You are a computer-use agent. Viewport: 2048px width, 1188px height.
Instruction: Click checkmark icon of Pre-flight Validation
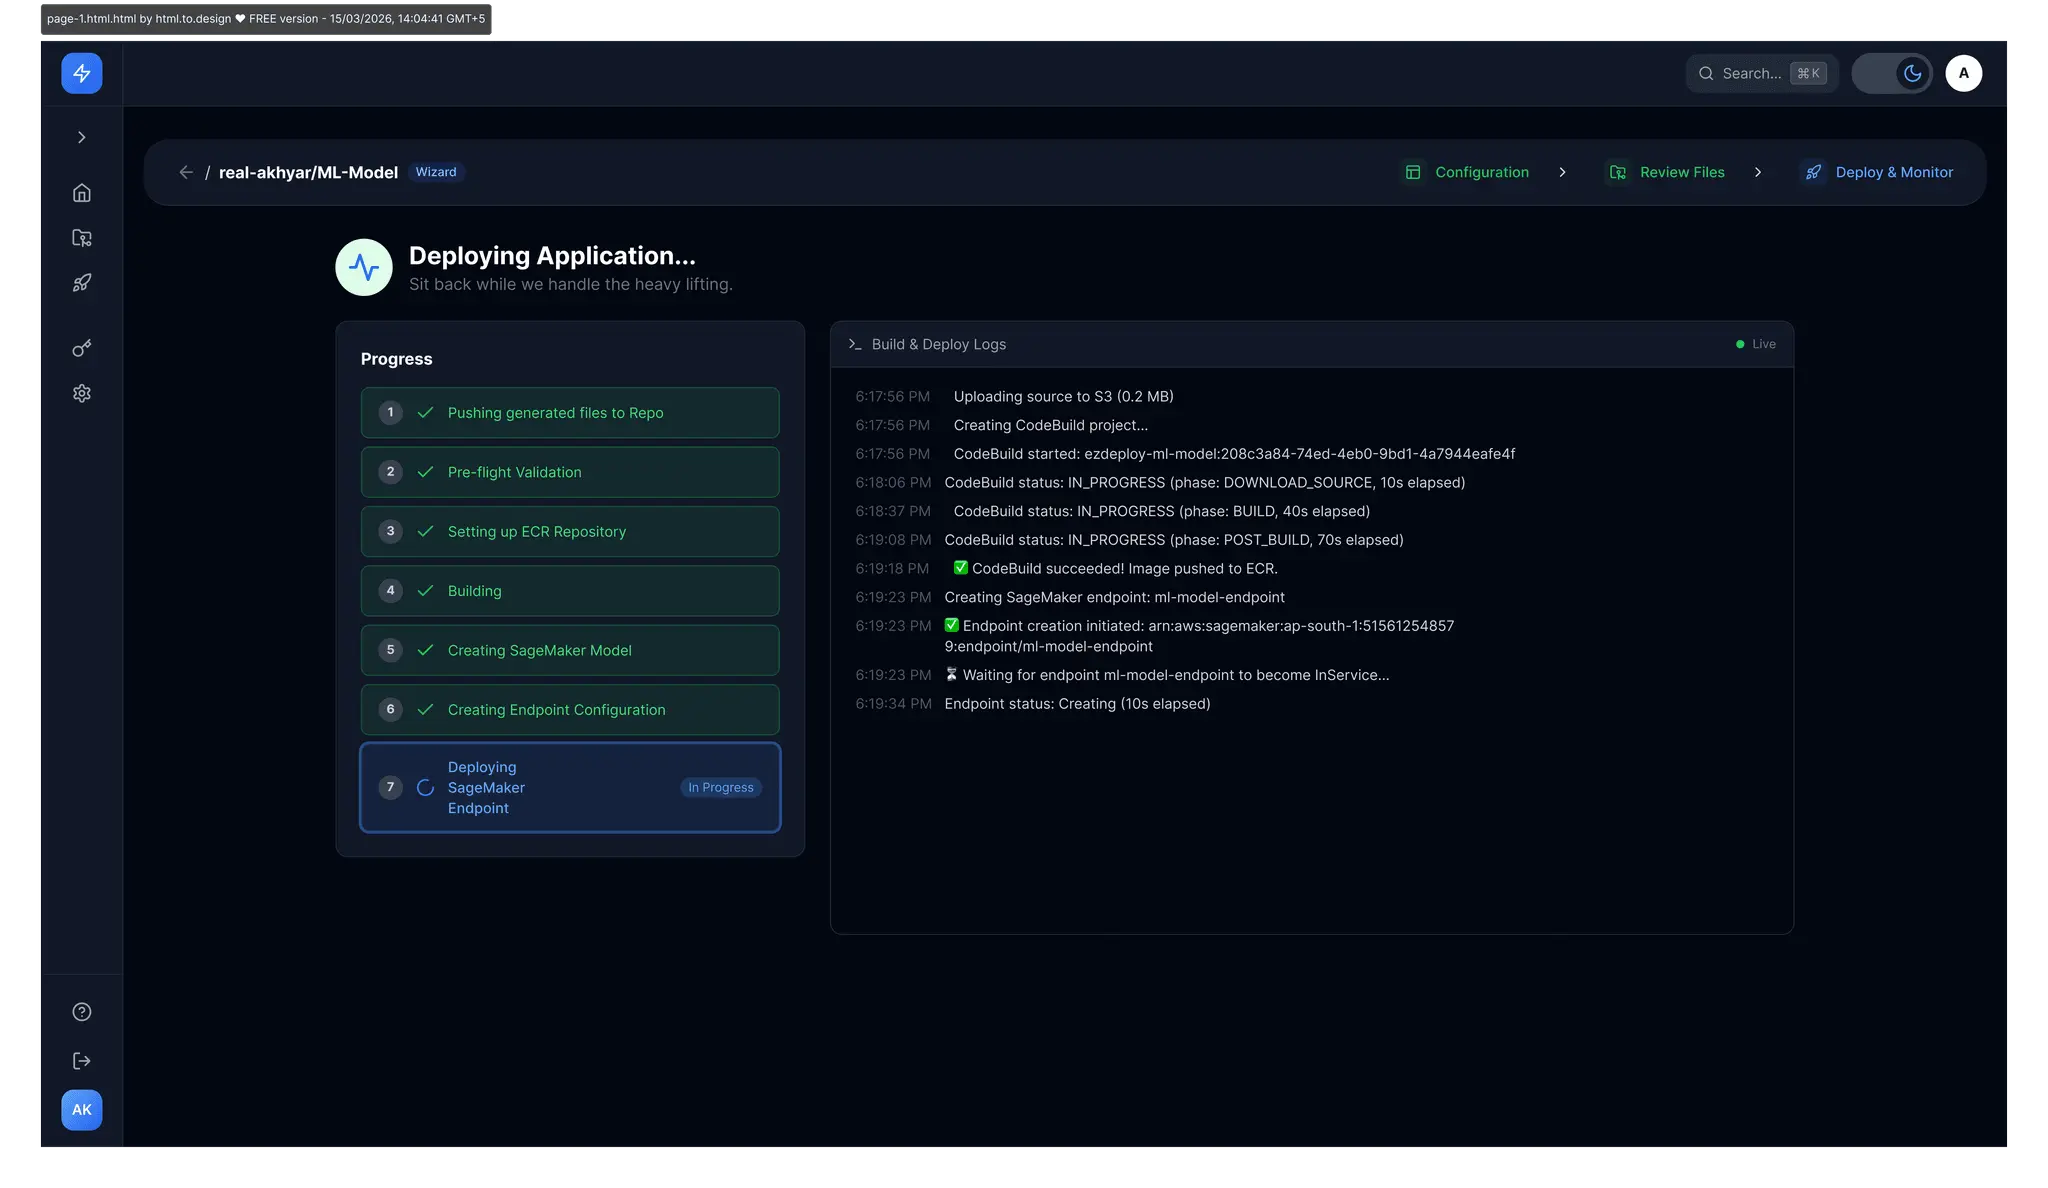[x=425, y=472]
